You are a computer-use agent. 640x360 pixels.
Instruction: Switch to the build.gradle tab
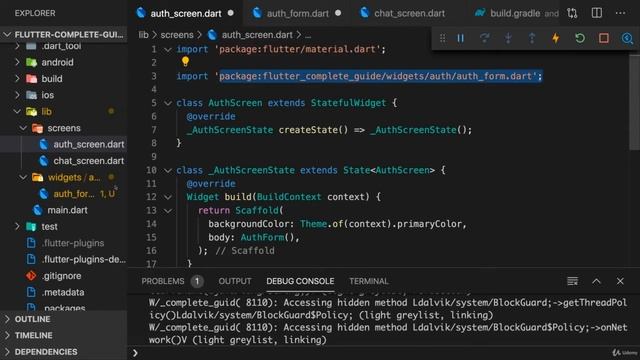(x=515, y=13)
